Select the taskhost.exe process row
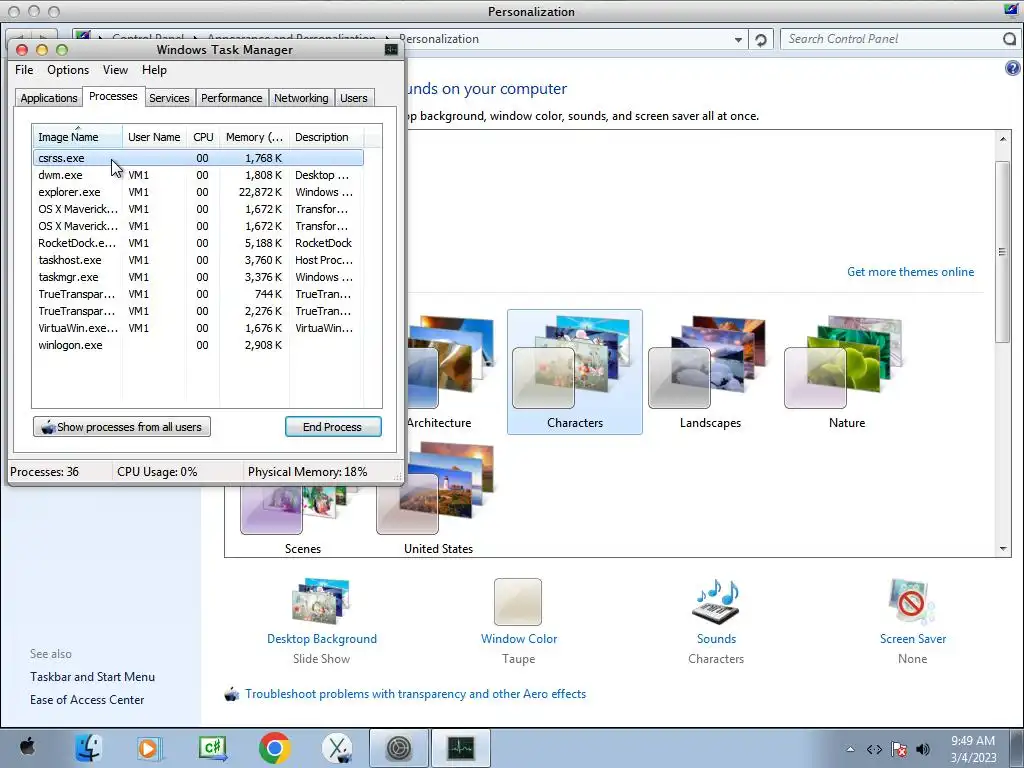The image size is (1024, 768). 198,260
